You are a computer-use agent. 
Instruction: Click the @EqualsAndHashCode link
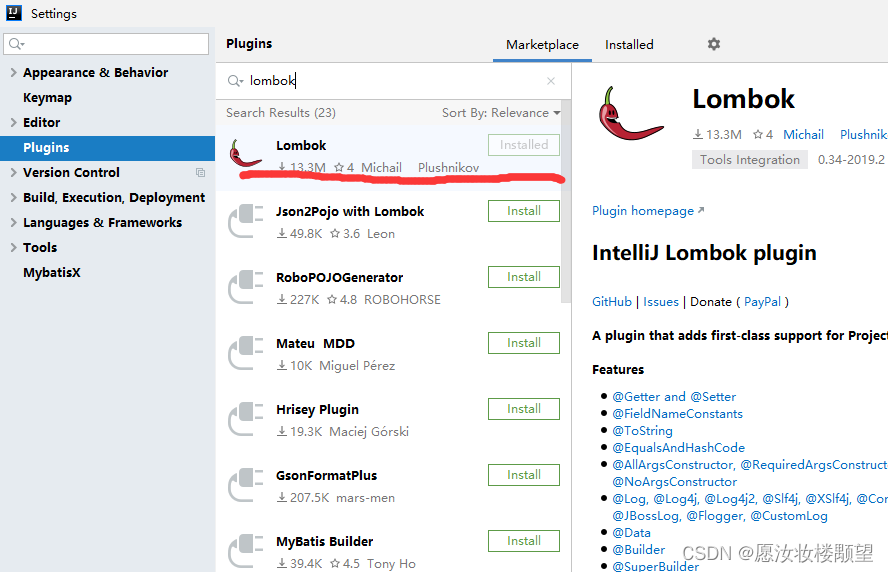678,447
